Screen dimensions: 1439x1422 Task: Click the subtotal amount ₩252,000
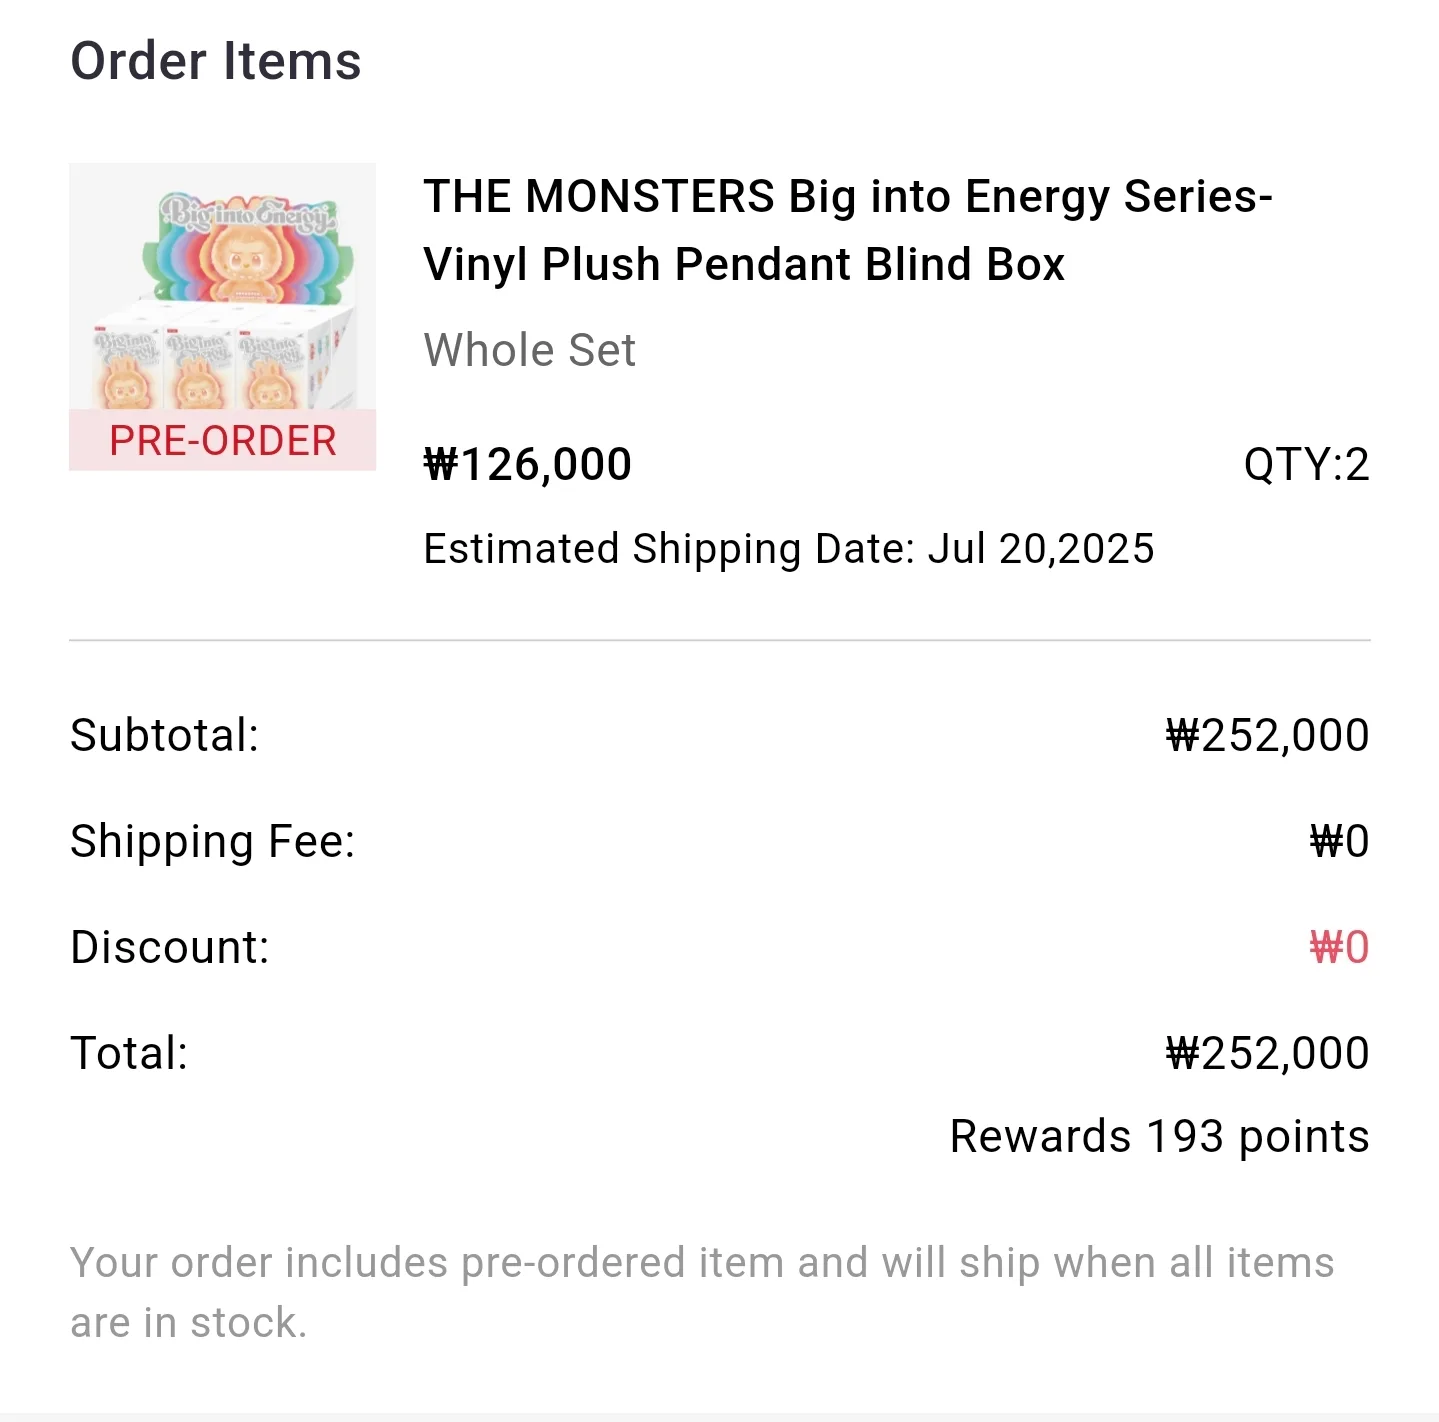(1267, 735)
